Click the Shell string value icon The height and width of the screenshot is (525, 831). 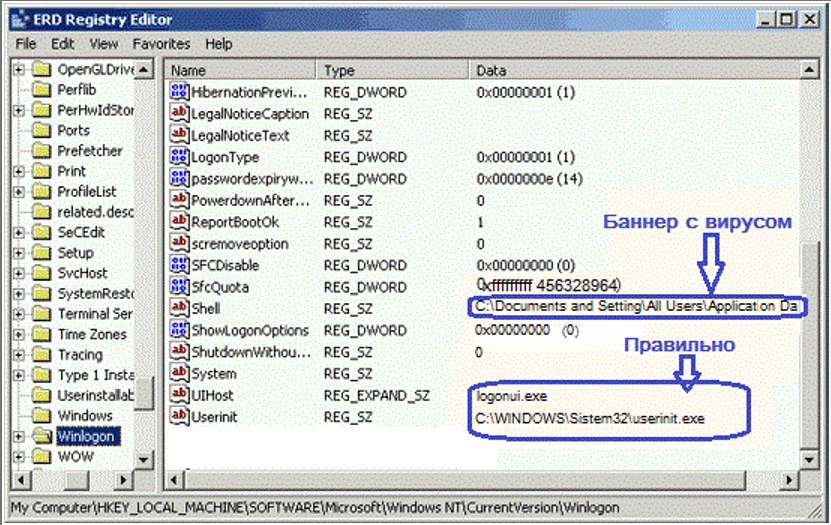coord(180,308)
